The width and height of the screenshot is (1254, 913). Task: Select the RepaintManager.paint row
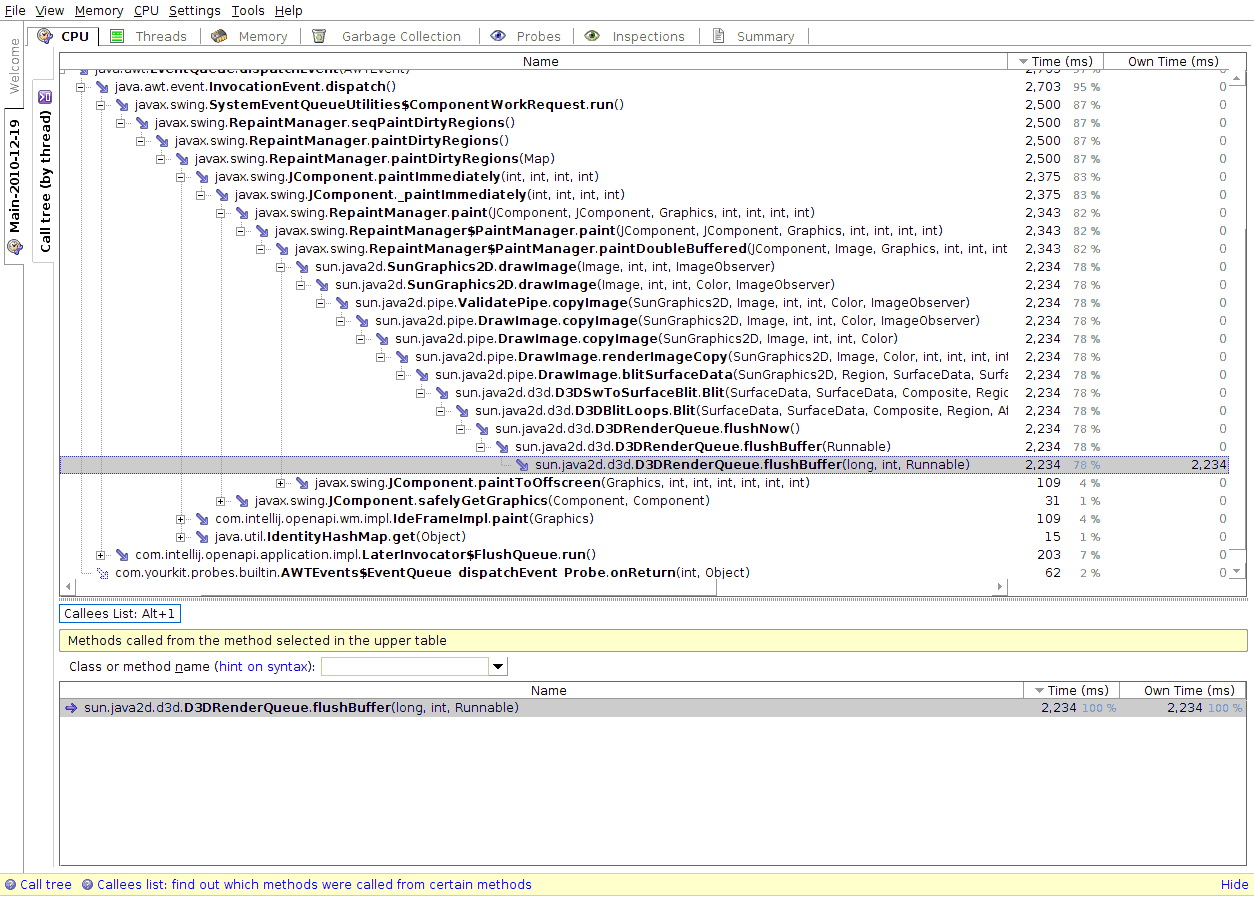coord(643,213)
